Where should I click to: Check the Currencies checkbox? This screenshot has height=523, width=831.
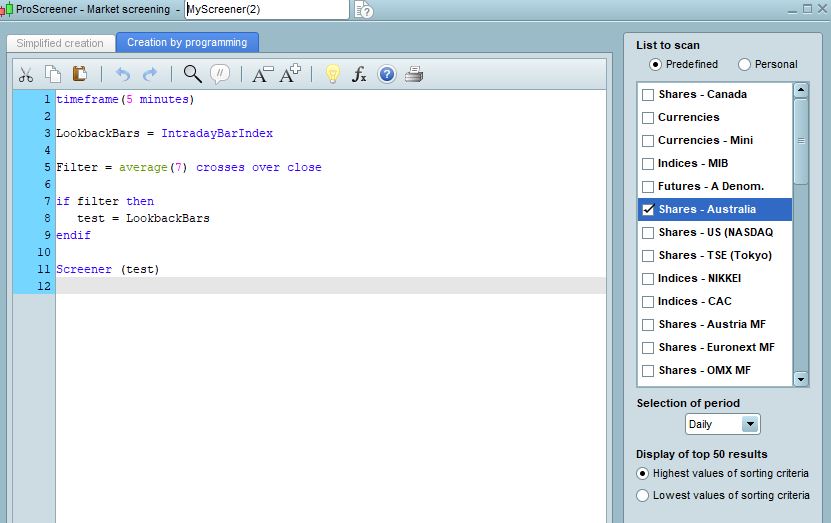pos(648,118)
